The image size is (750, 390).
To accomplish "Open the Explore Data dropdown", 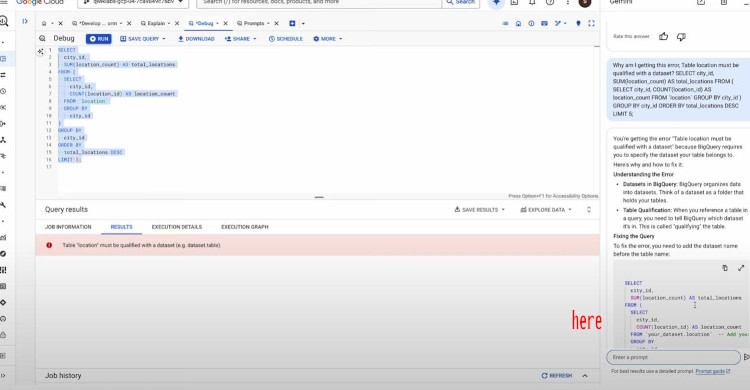I will (546, 210).
